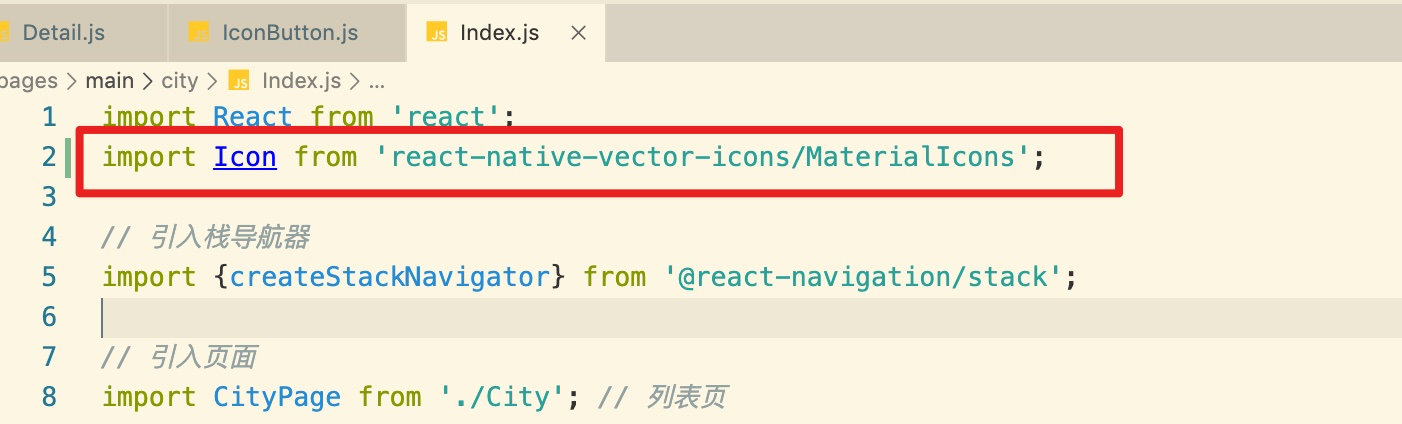This screenshot has height=424, width=1402.
Task: Open the 'pages' breadcrumb segment
Action: tap(29, 81)
